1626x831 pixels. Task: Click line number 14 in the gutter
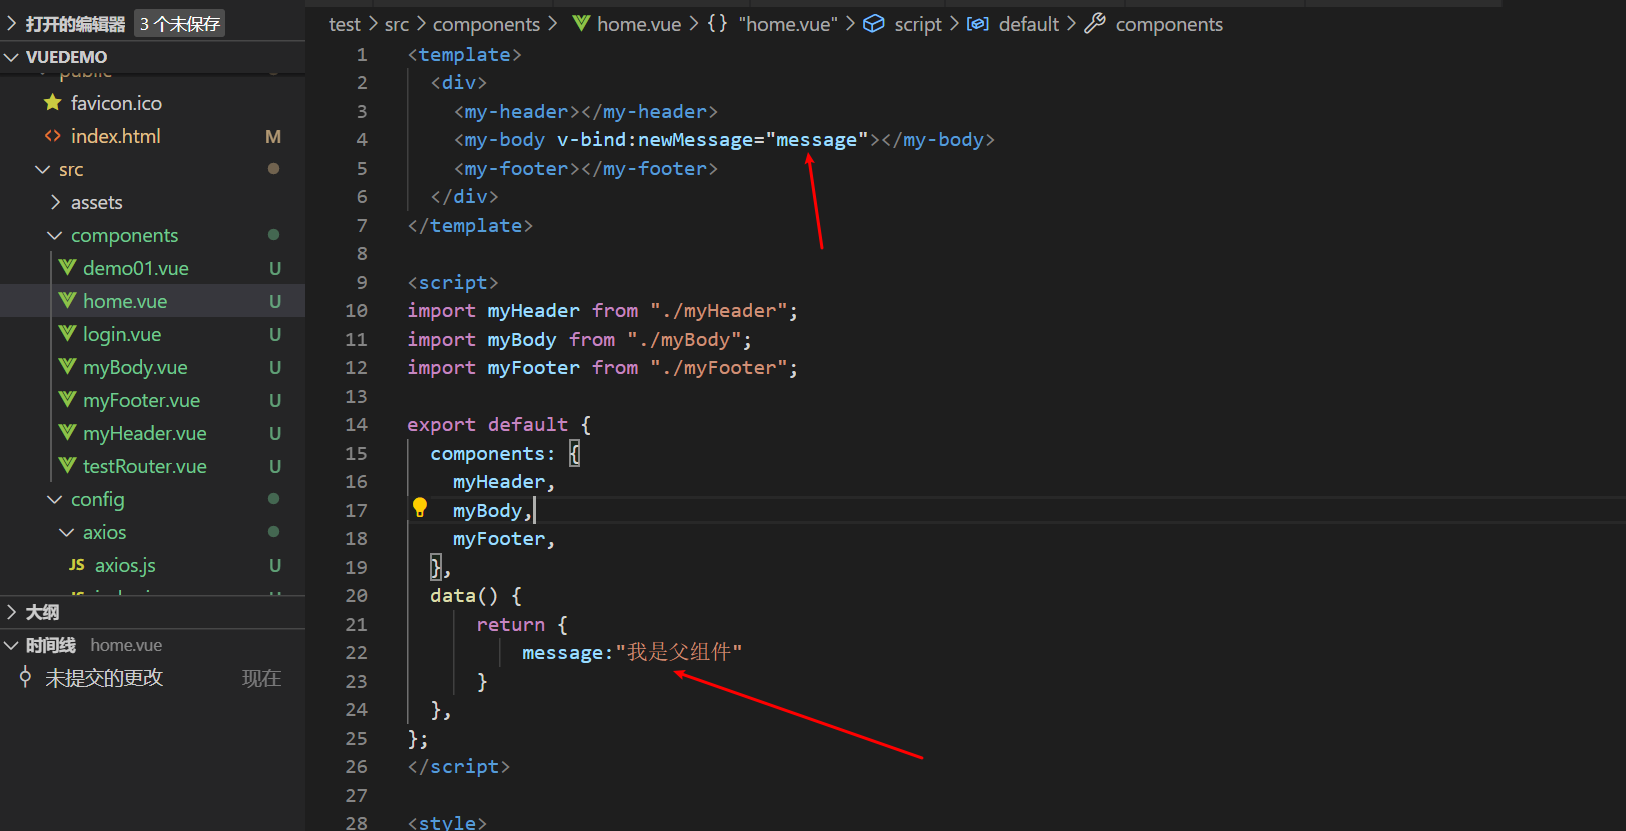point(357,425)
